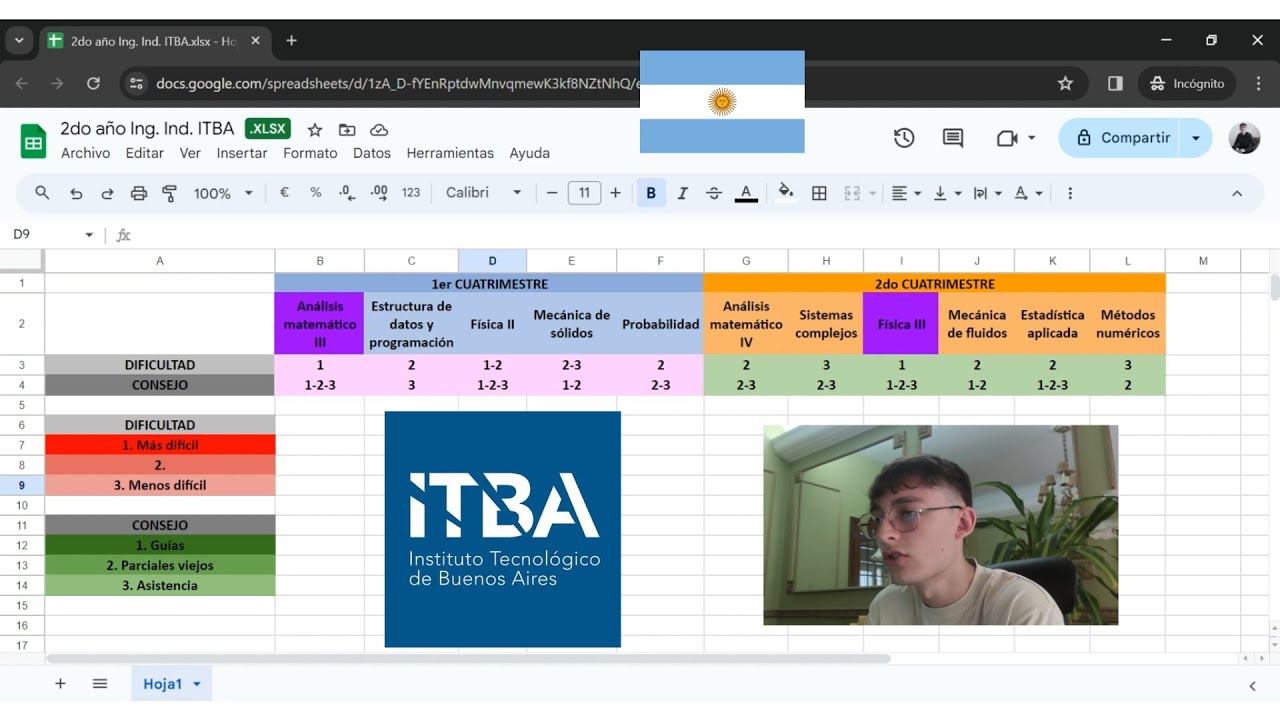Click the .XLSX file format badge
The height and width of the screenshot is (720, 1280).
tap(268, 129)
